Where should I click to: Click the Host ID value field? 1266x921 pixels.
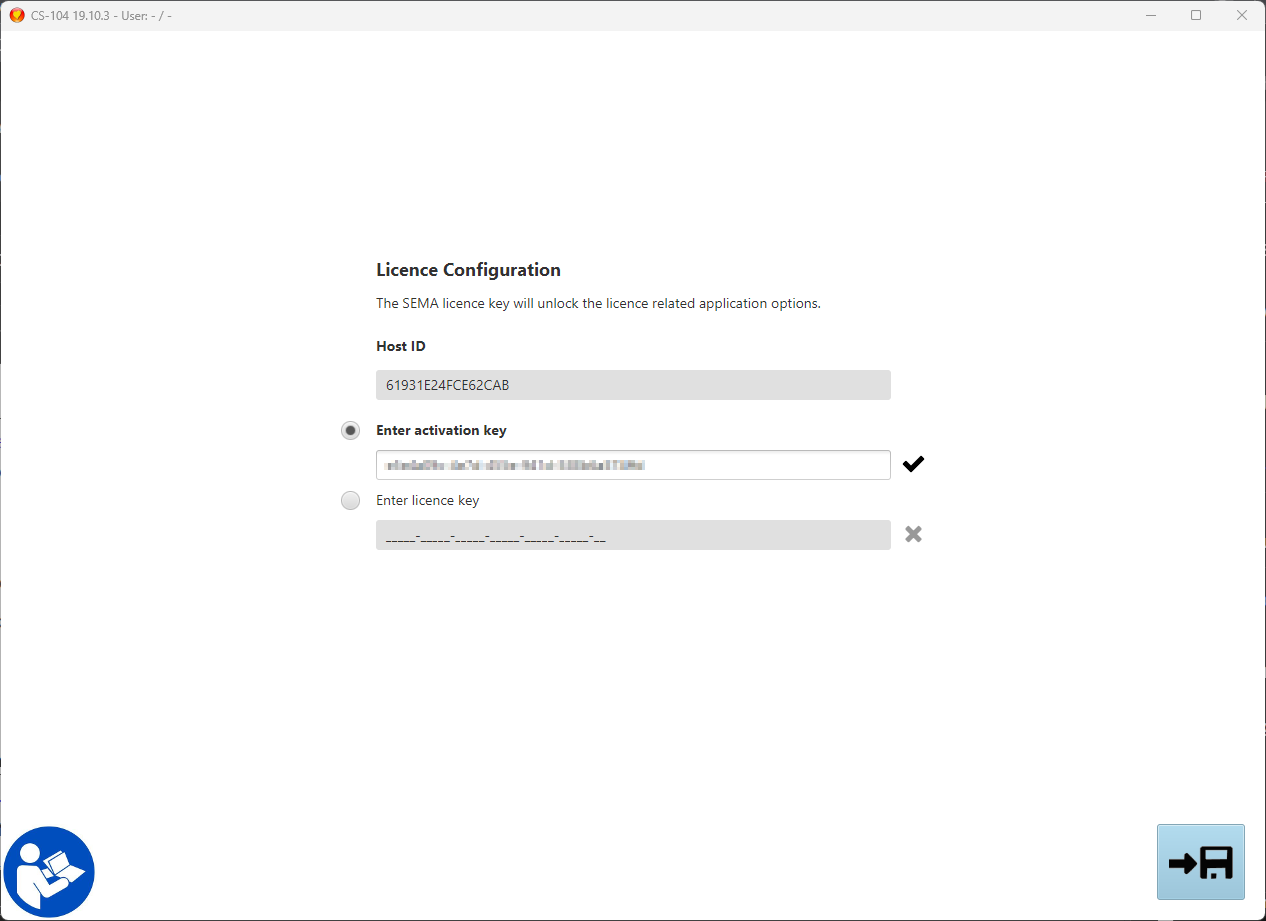(632, 385)
